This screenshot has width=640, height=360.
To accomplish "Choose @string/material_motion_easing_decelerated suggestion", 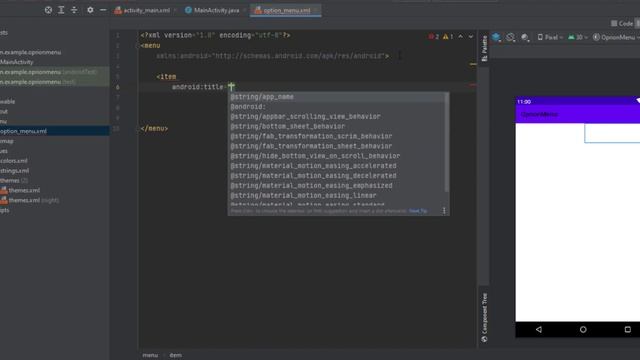I will (x=336, y=176).
